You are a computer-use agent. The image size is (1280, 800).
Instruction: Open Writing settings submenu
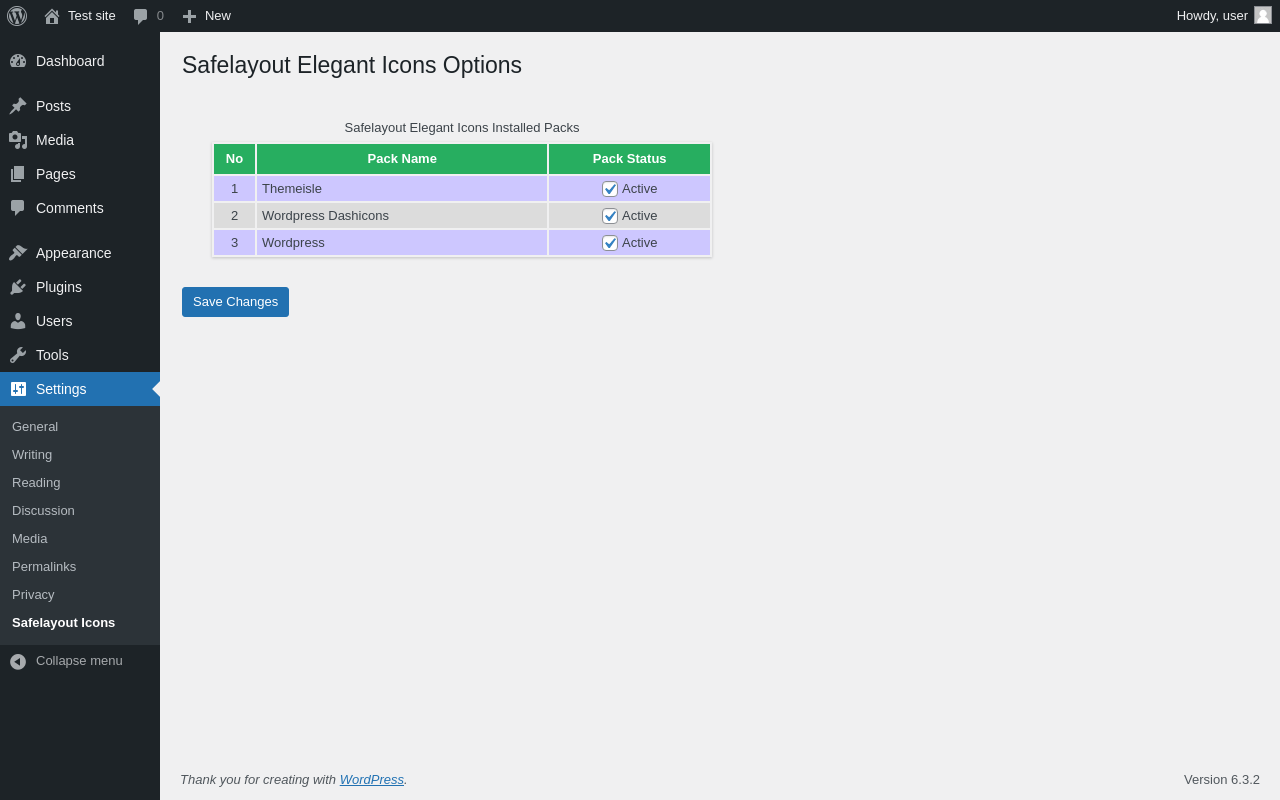point(80,455)
